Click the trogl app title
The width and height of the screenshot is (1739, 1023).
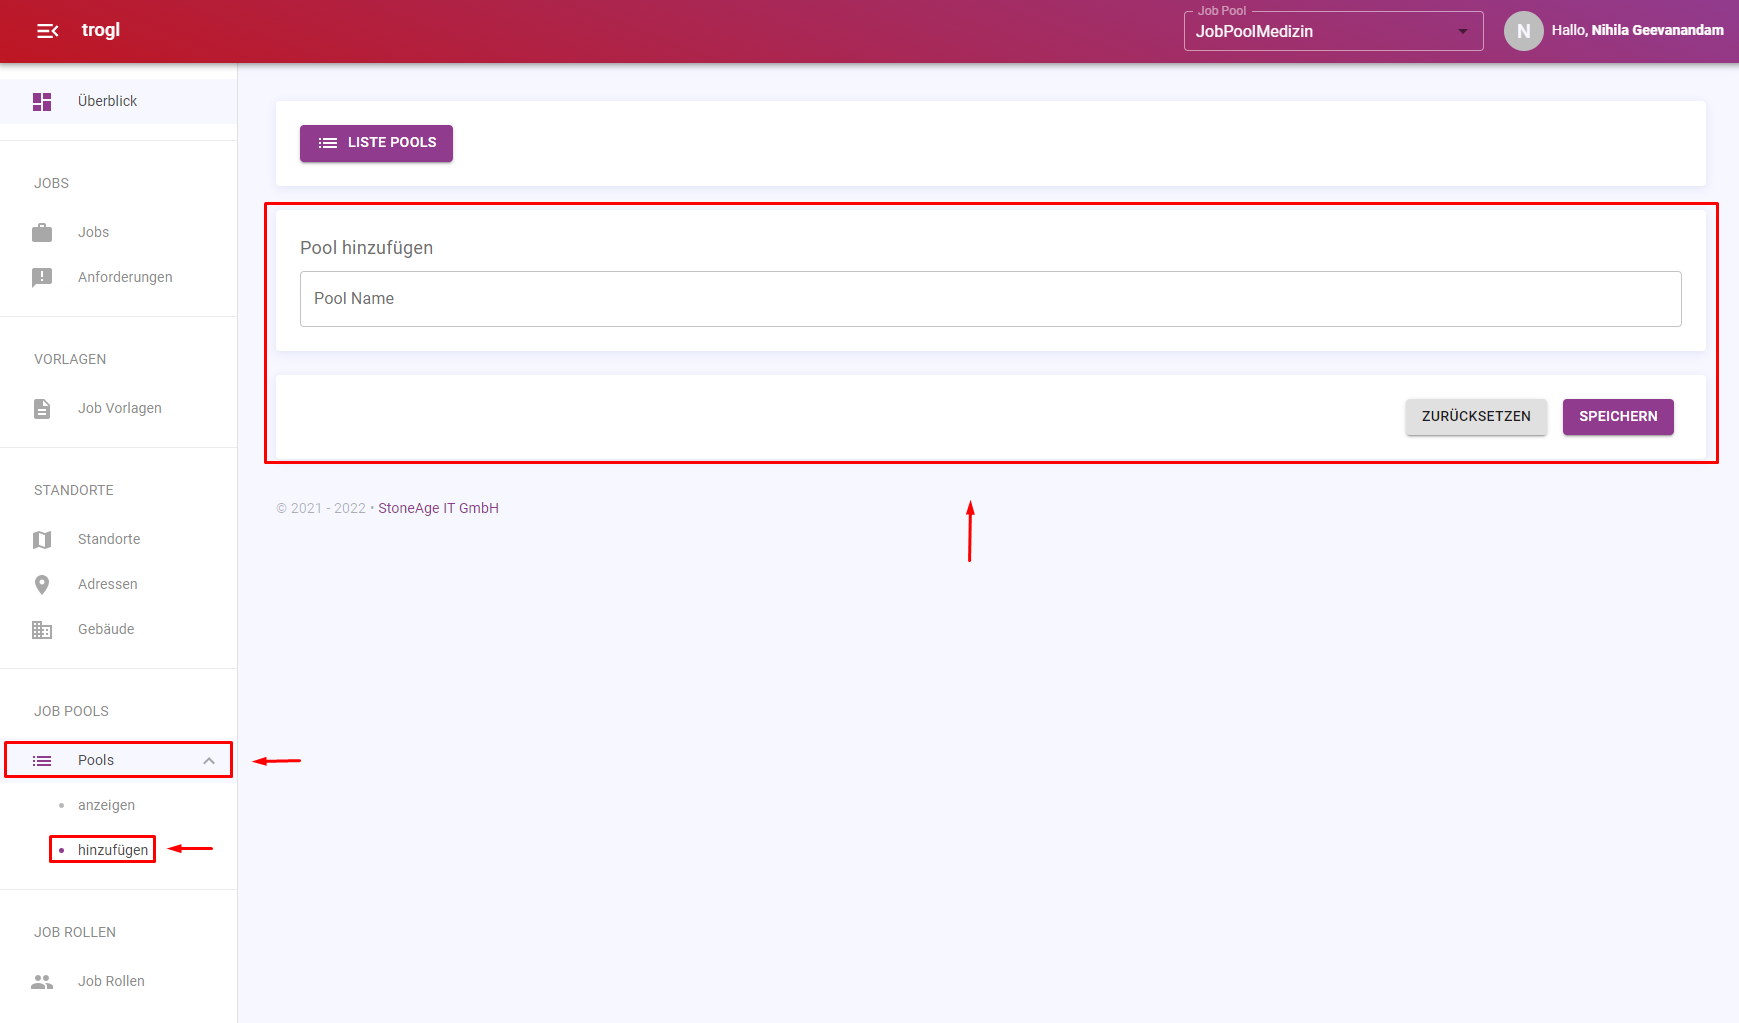coord(100,30)
